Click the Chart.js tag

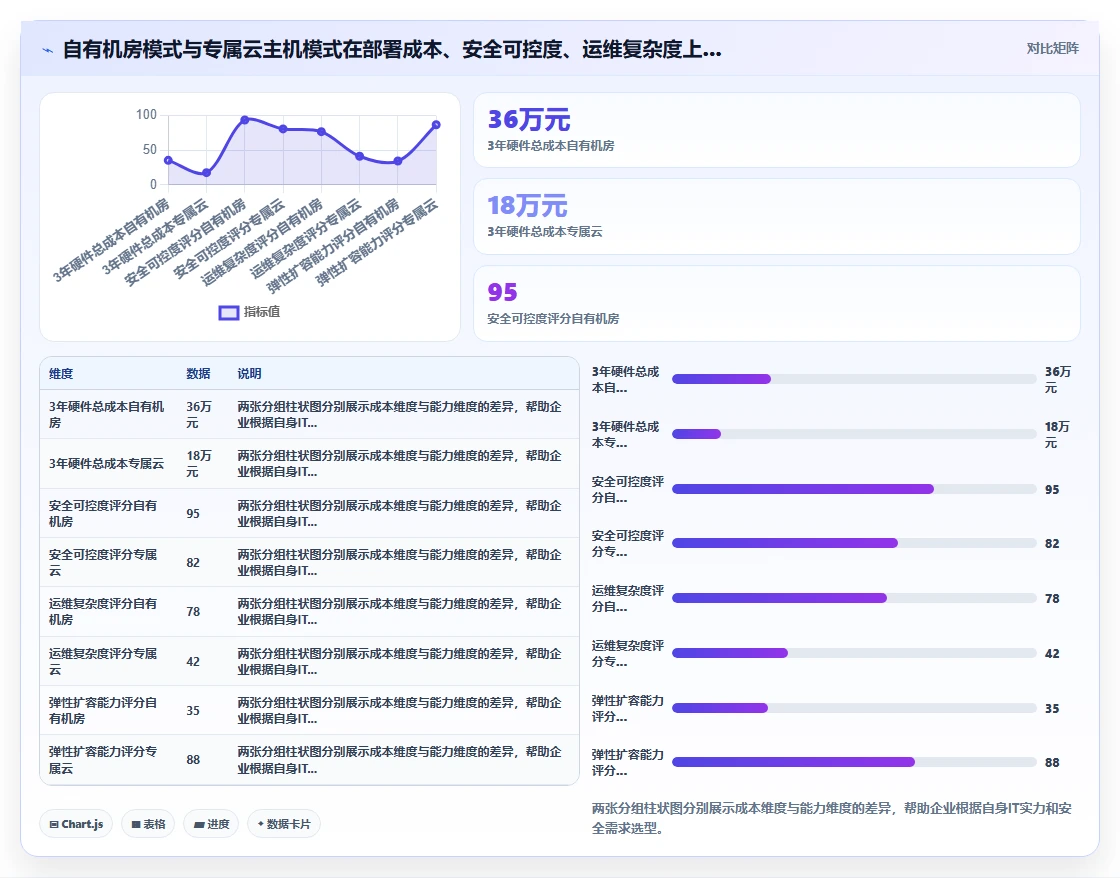76,824
